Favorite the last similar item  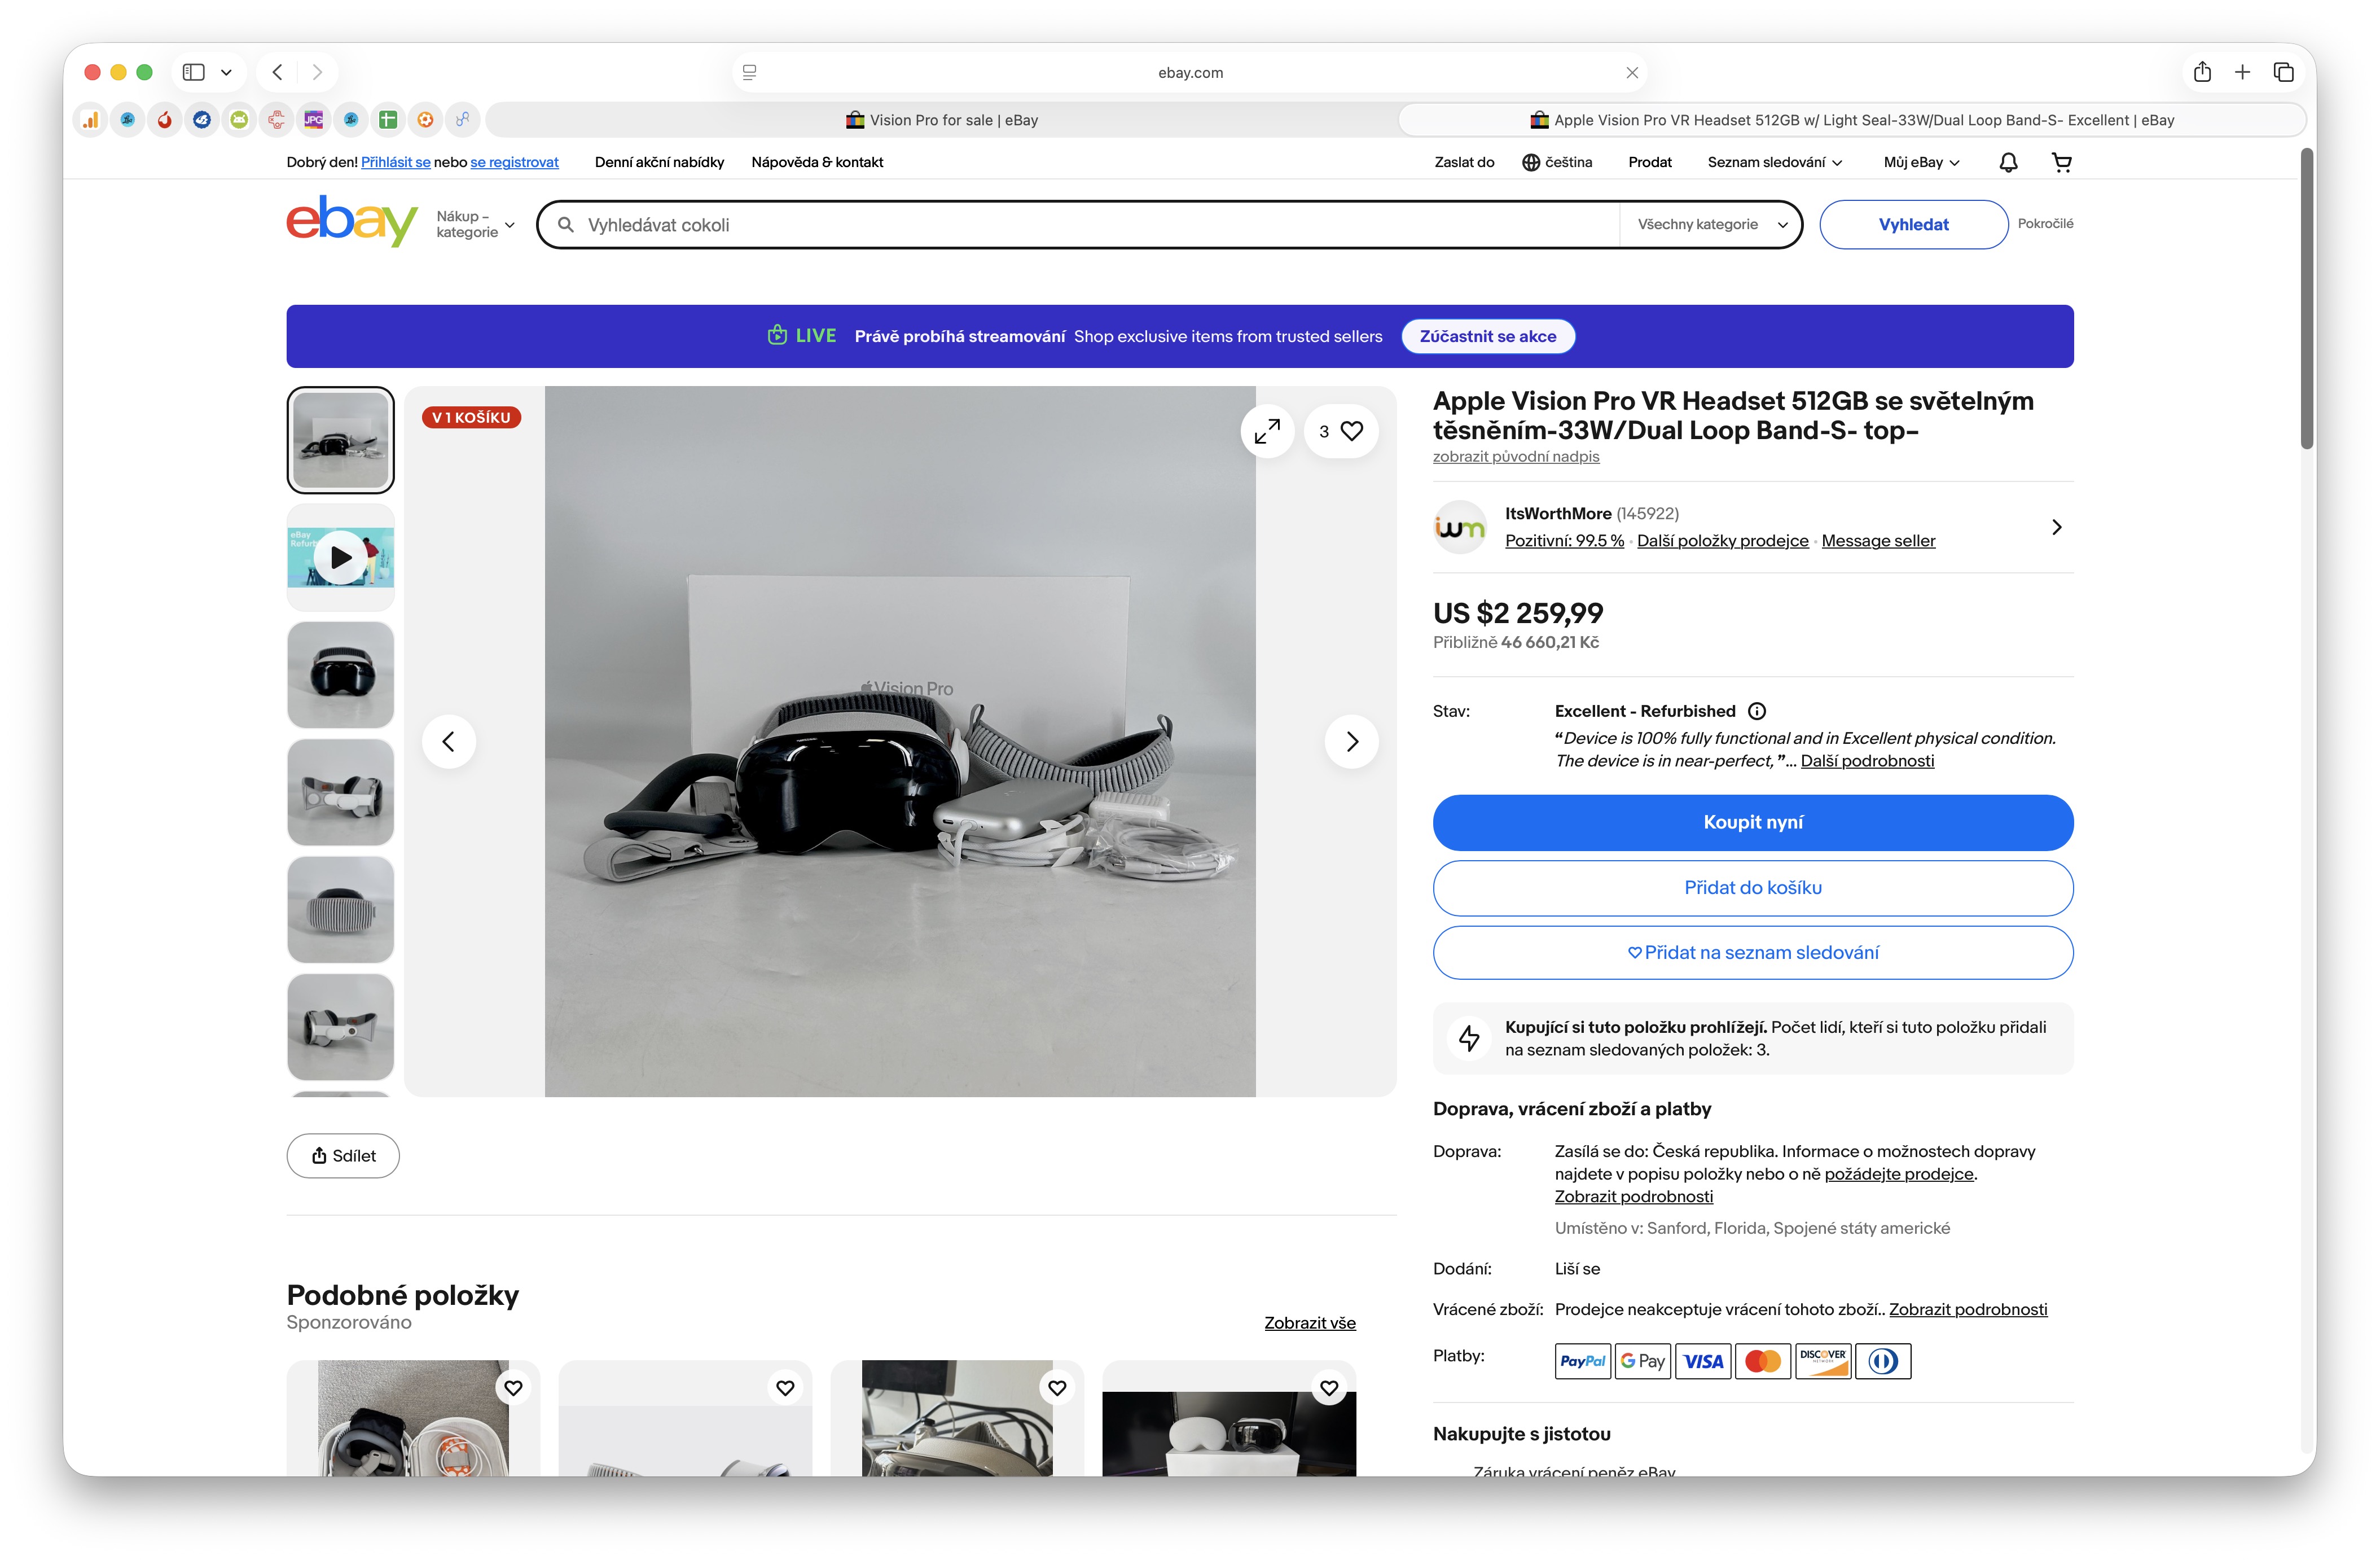[x=1329, y=1388]
